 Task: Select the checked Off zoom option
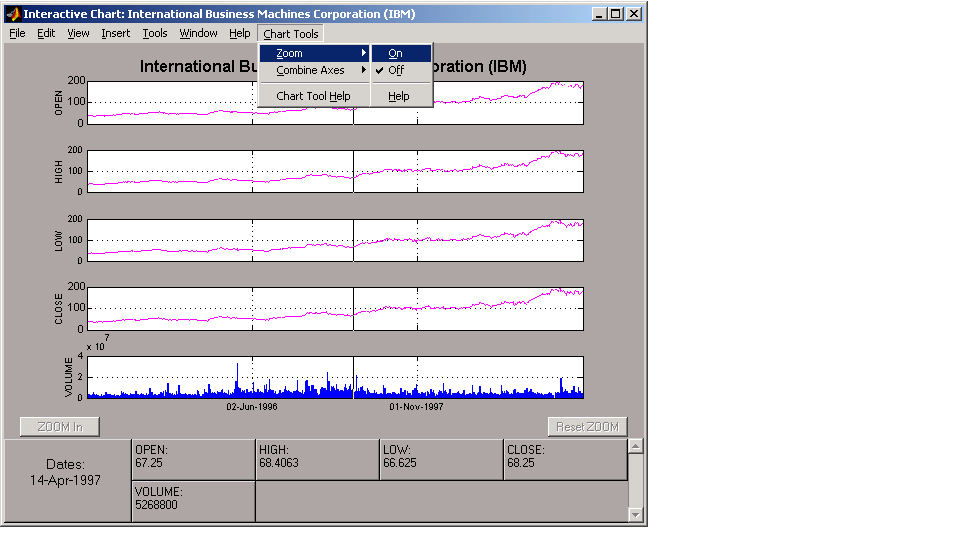click(401, 70)
